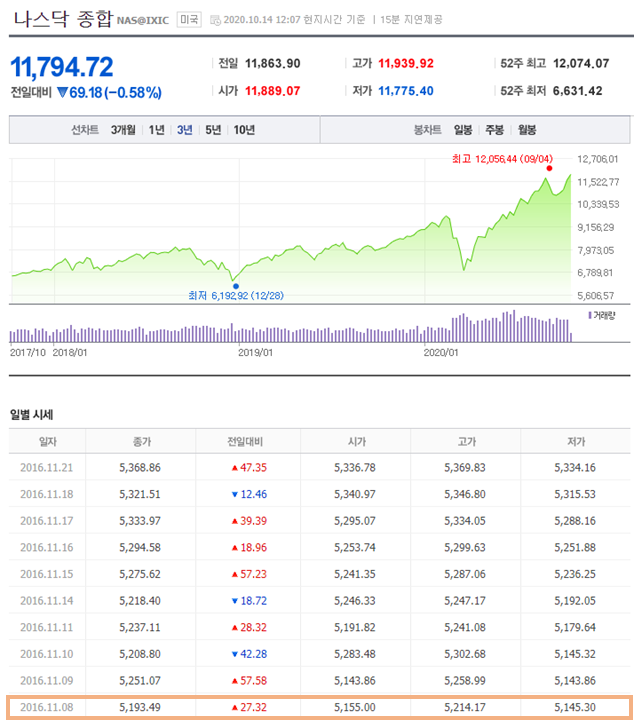Click the 2016.11.17 date cell
Viewport: 634px width, 720px height.
point(47,521)
